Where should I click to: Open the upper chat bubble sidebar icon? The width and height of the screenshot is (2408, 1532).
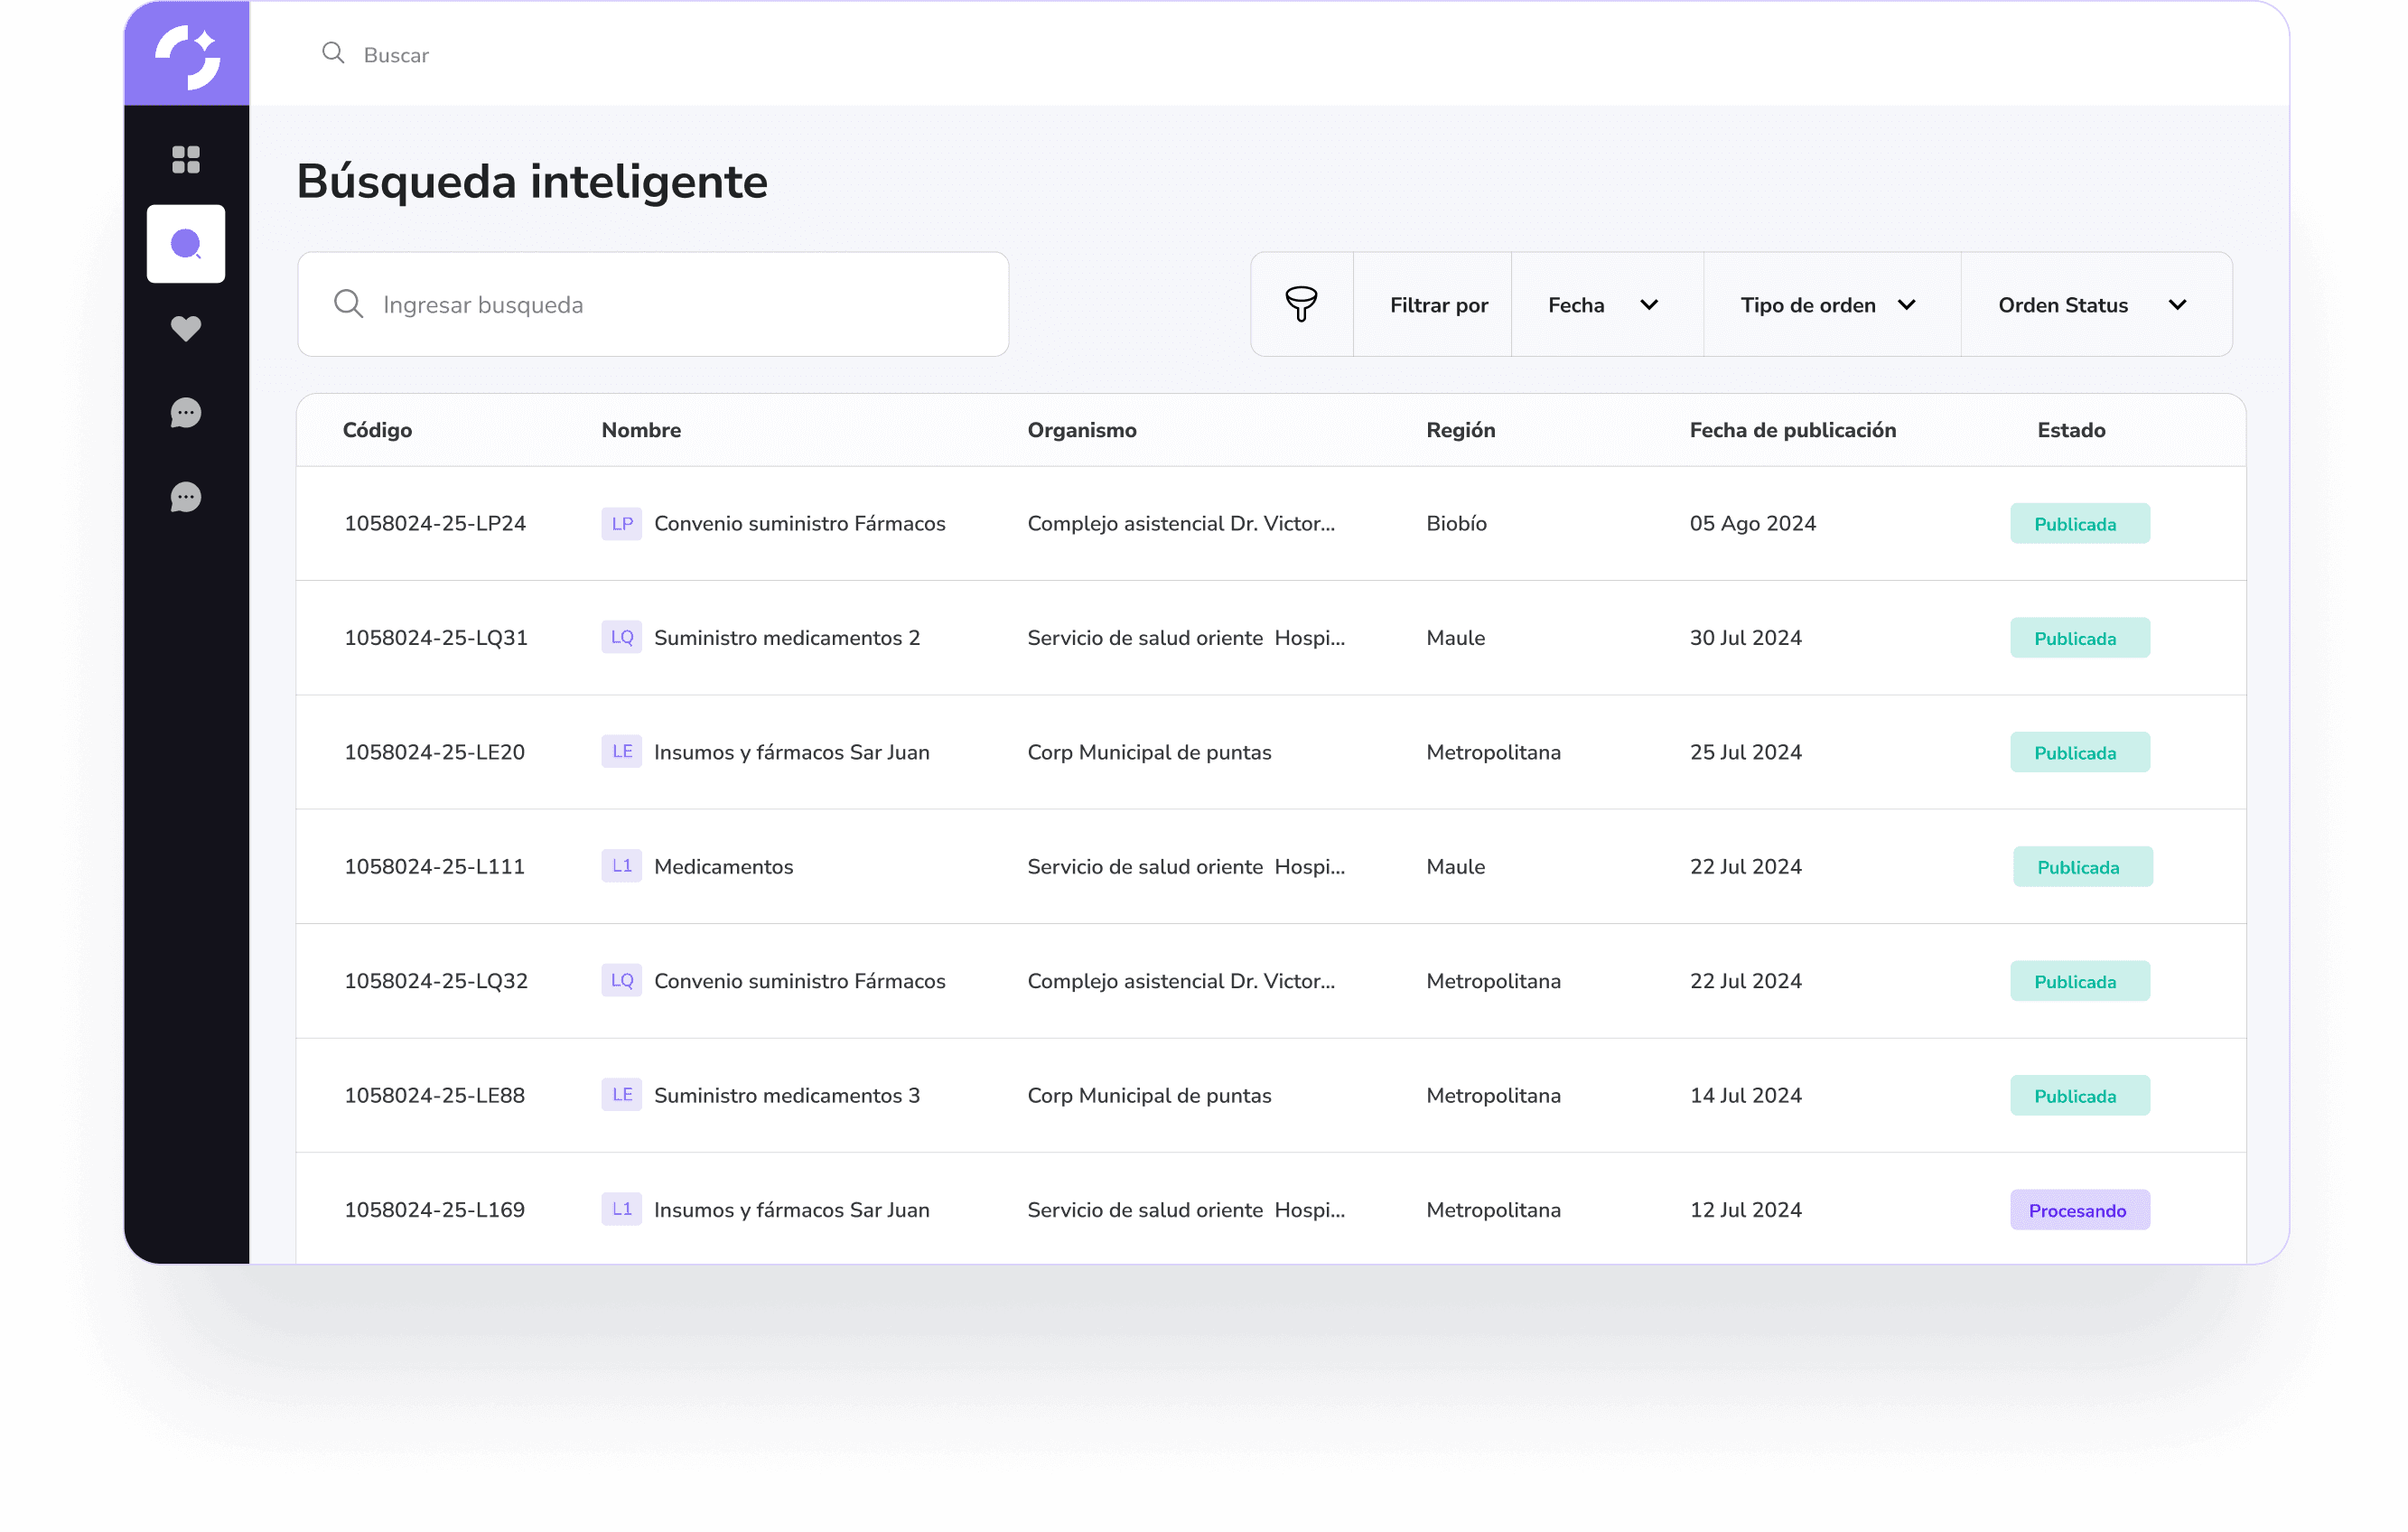point(186,412)
